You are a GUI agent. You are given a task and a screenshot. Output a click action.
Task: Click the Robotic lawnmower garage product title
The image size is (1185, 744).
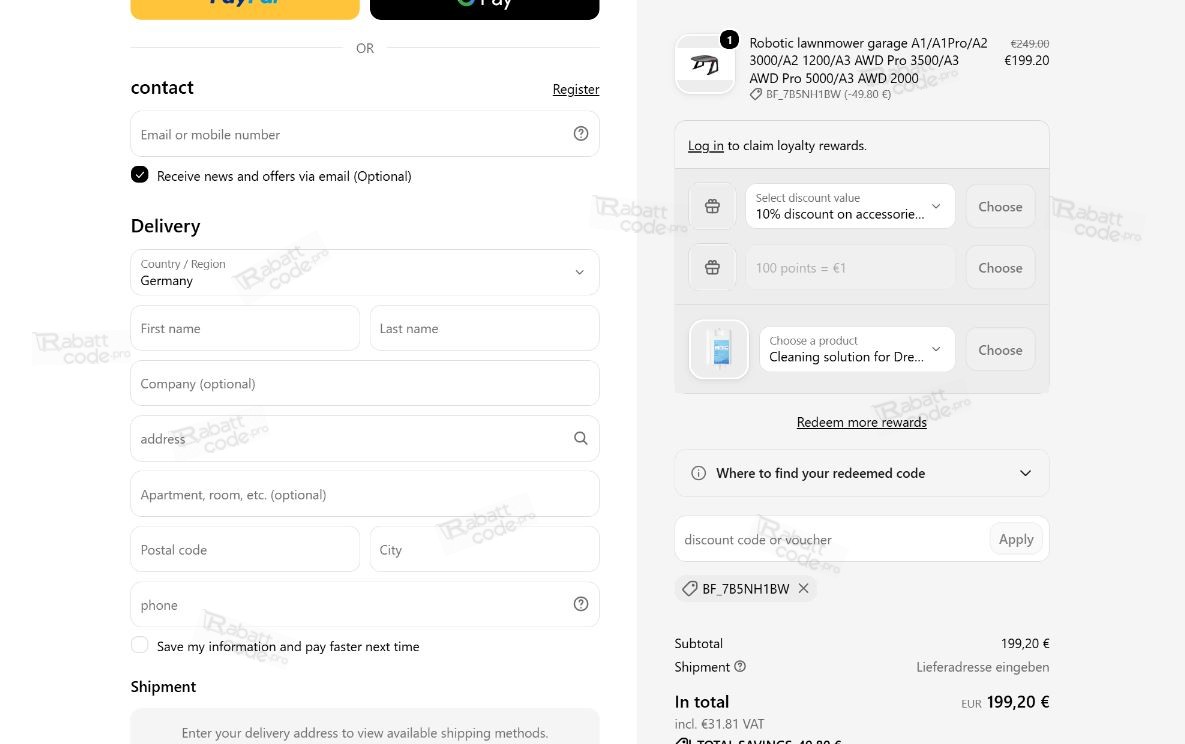pyautogui.click(x=868, y=60)
